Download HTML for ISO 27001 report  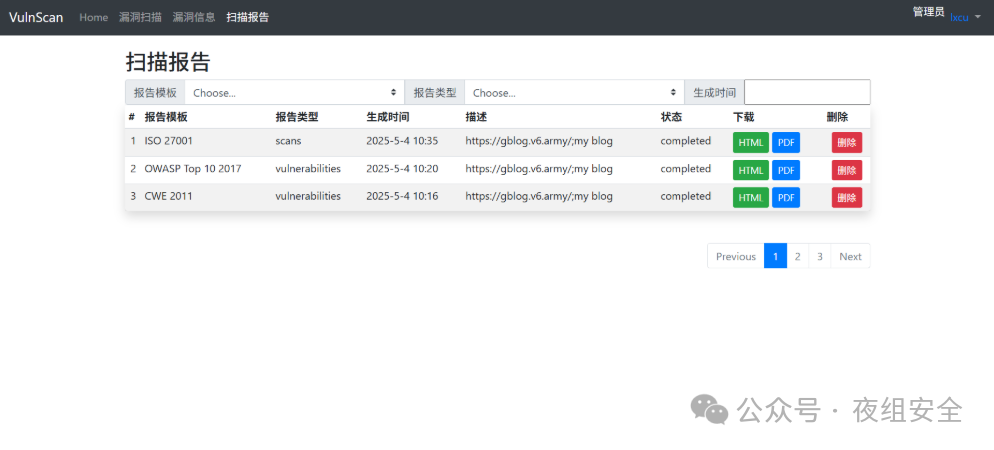click(x=751, y=143)
